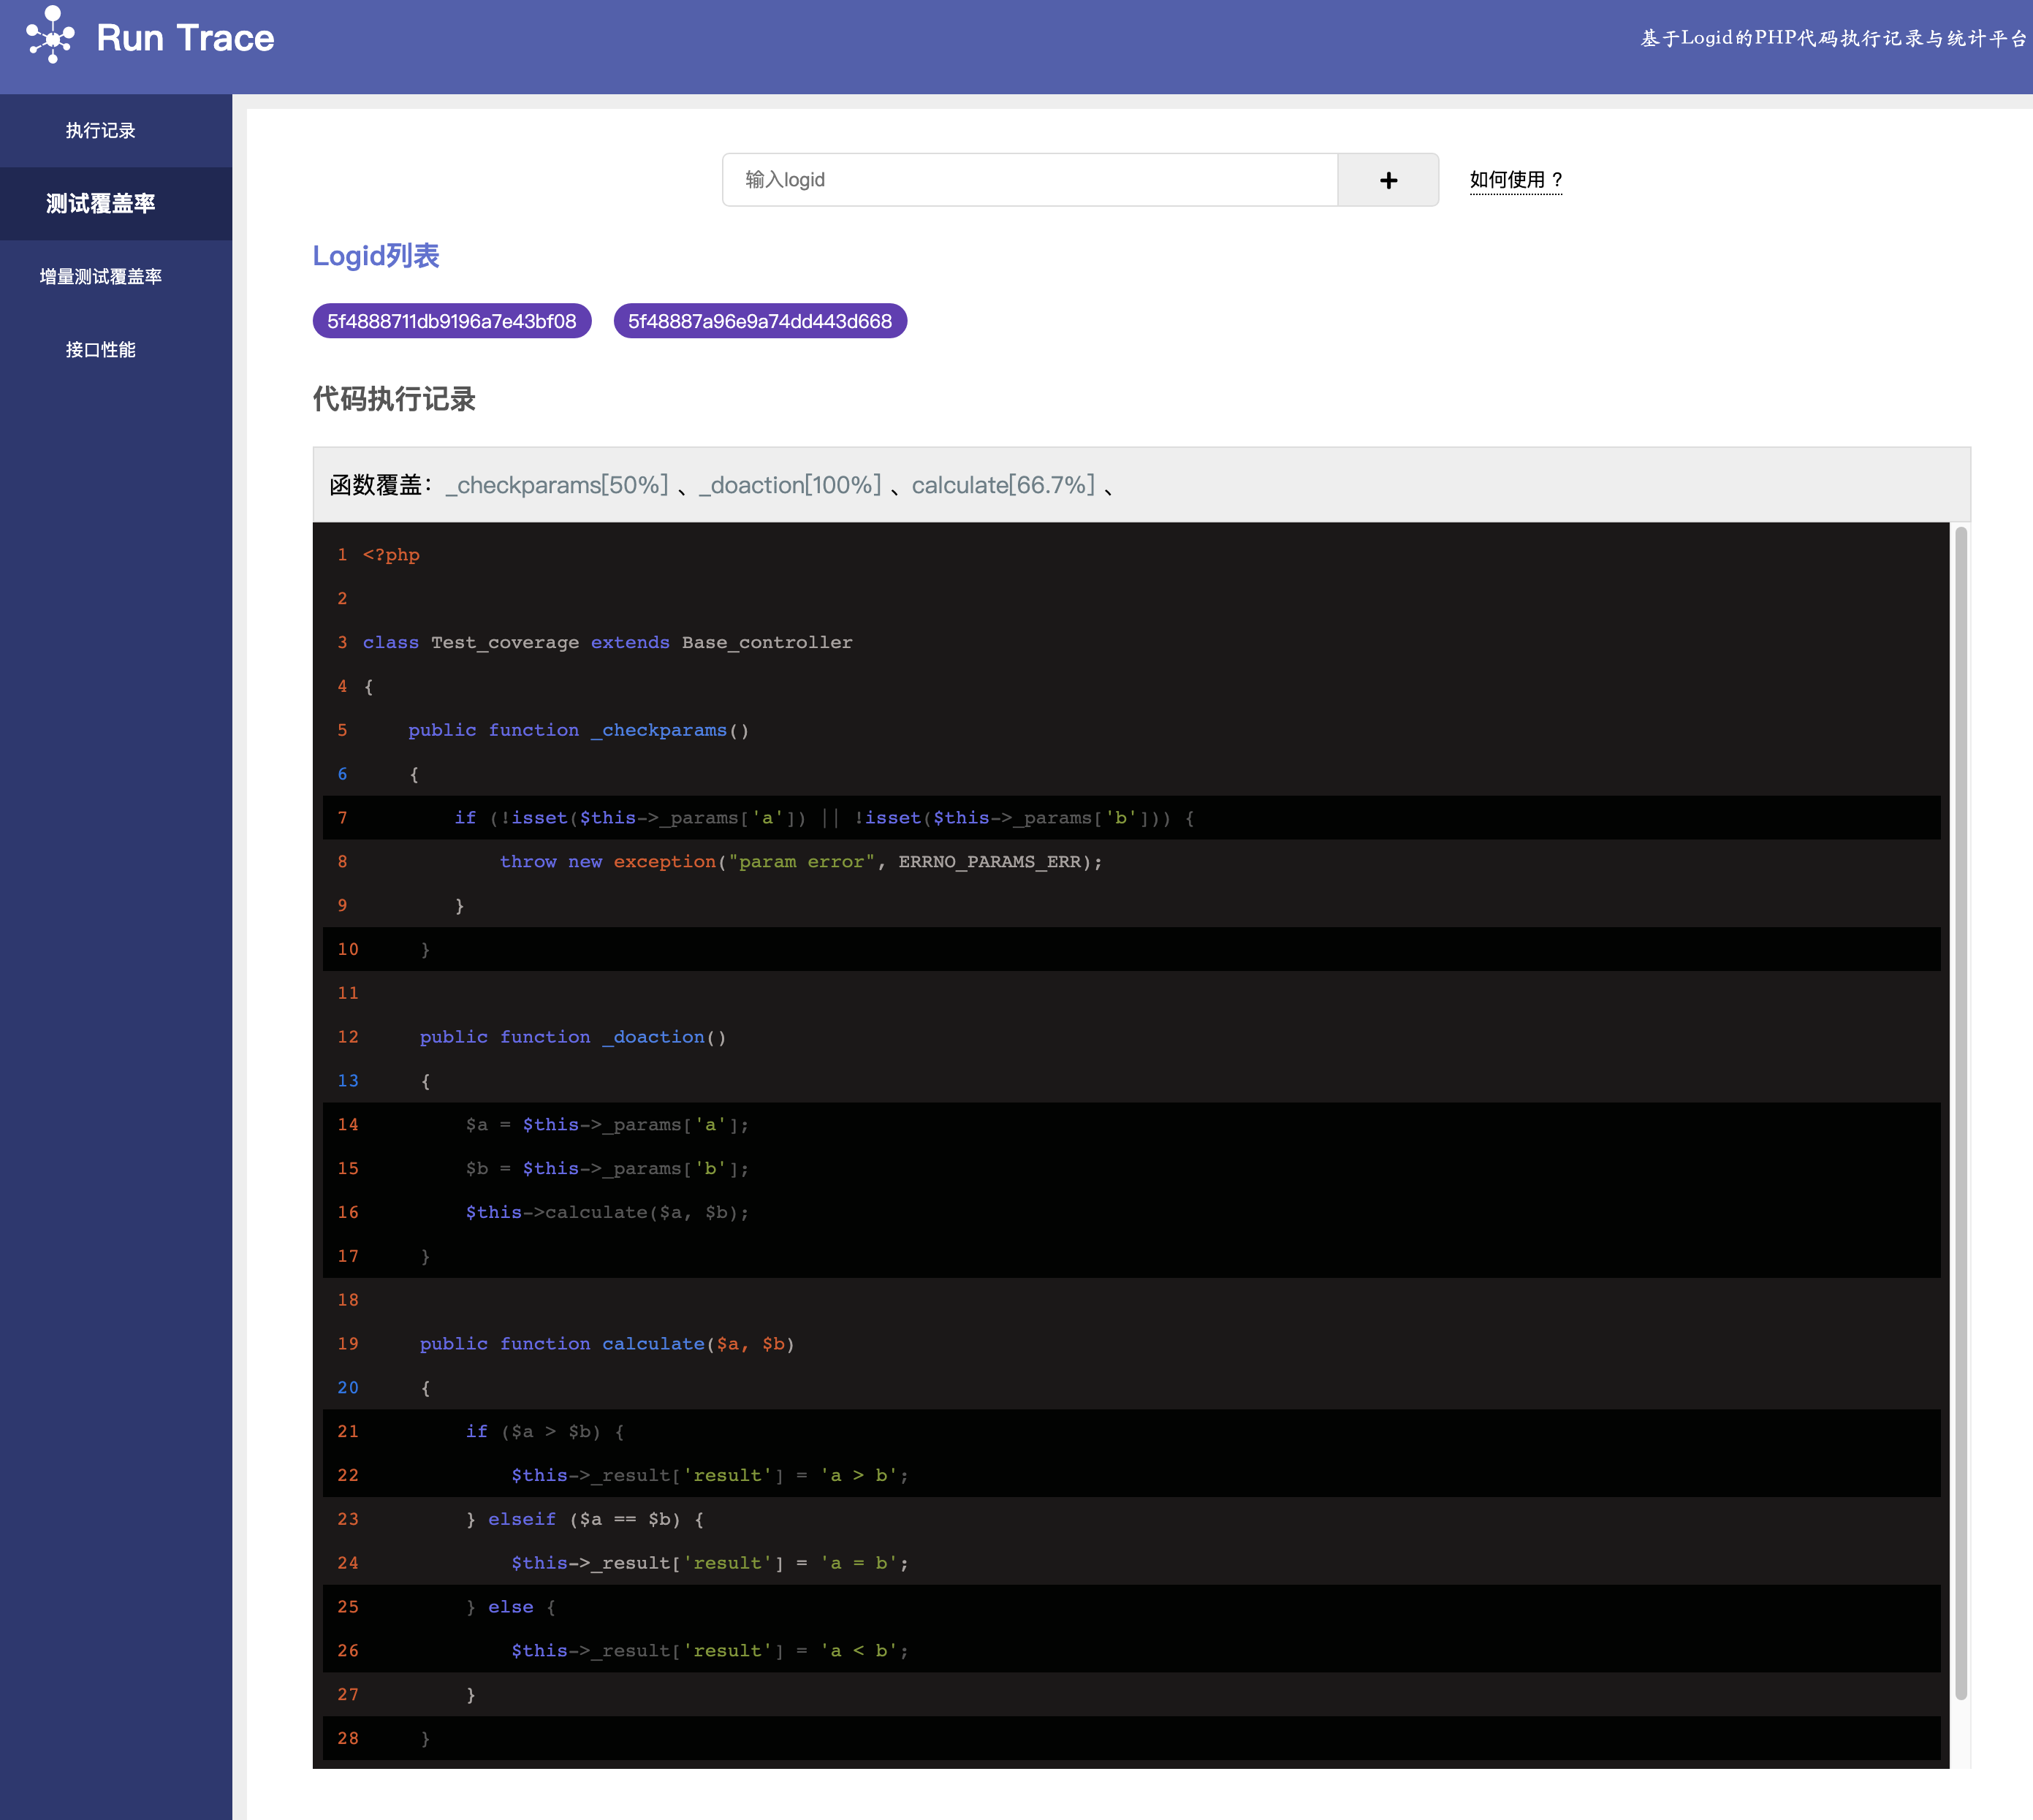Open 接口性能 sidebar entry
The image size is (2033, 1820).
(x=100, y=350)
